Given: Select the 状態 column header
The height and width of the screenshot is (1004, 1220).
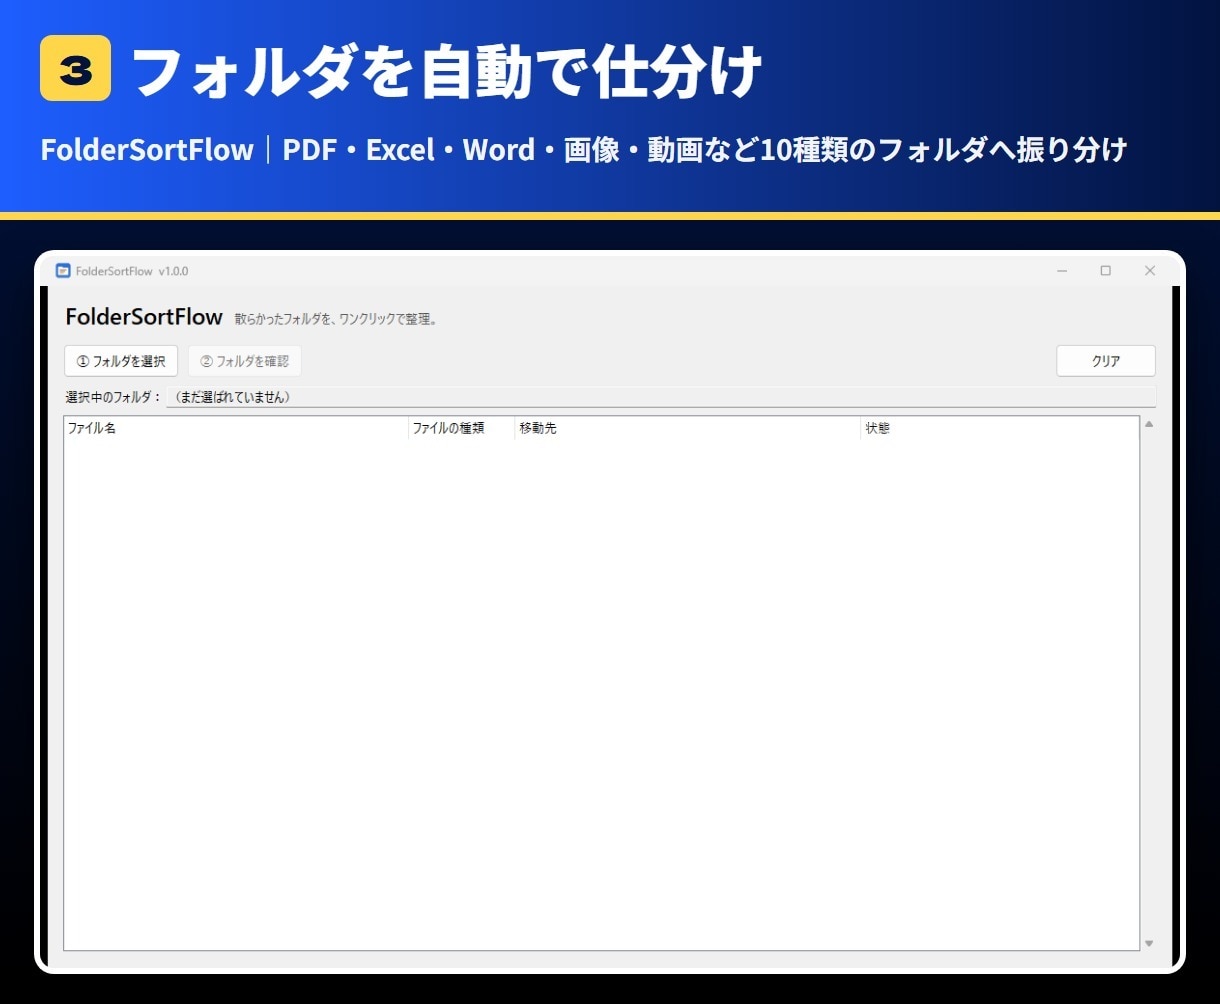Looking at the screenshot, I should click(x=1000, y=428).
